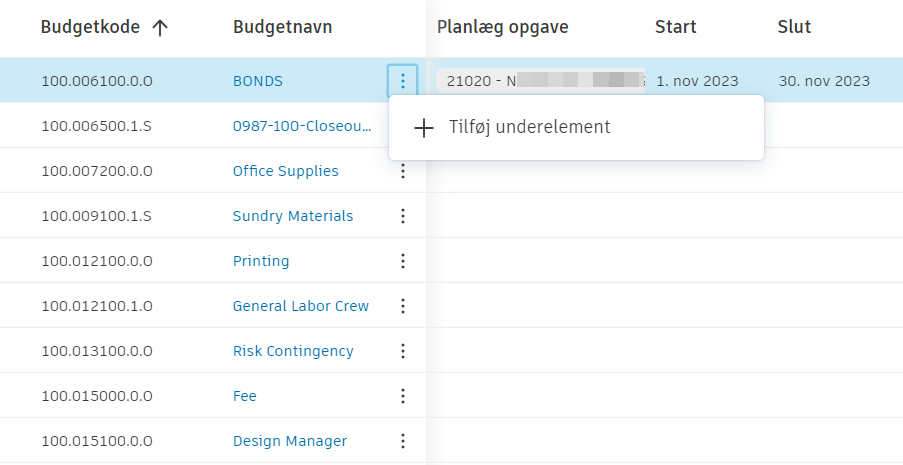The height and width of the screenshot is (465, 903).
Task: Open the three-dot menu for Printing
Action: 403,261
